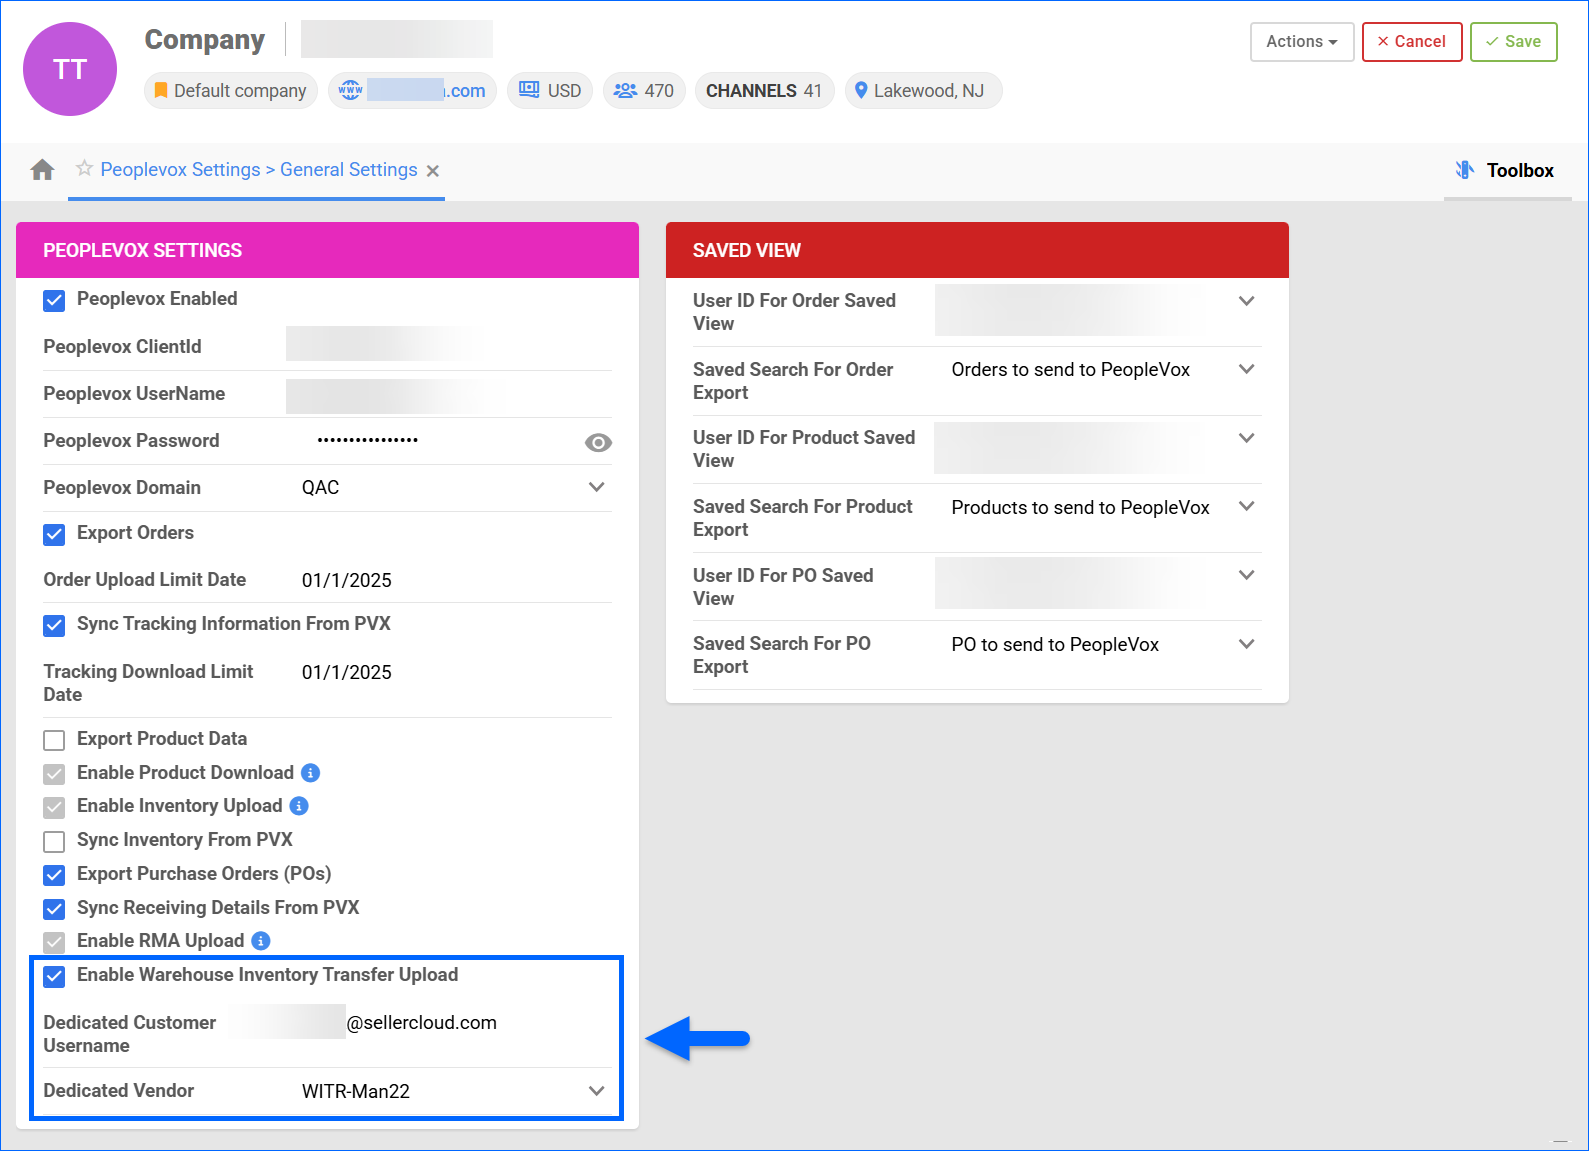The image size is (1589, 1151).
Task: Open the CHANNELS 41 chip
Action: coord(764,90)
